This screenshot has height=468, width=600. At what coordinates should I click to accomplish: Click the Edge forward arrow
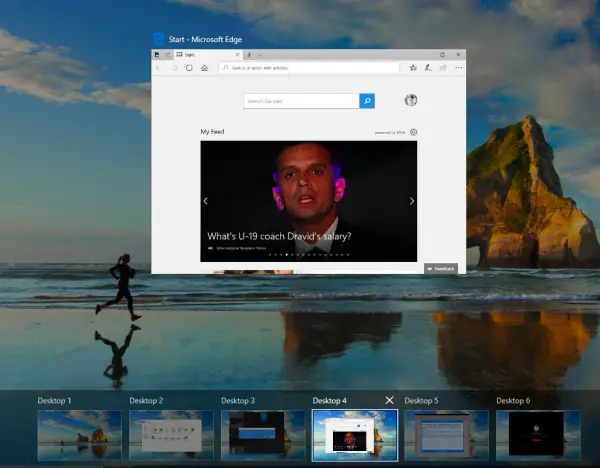[174, 68]
